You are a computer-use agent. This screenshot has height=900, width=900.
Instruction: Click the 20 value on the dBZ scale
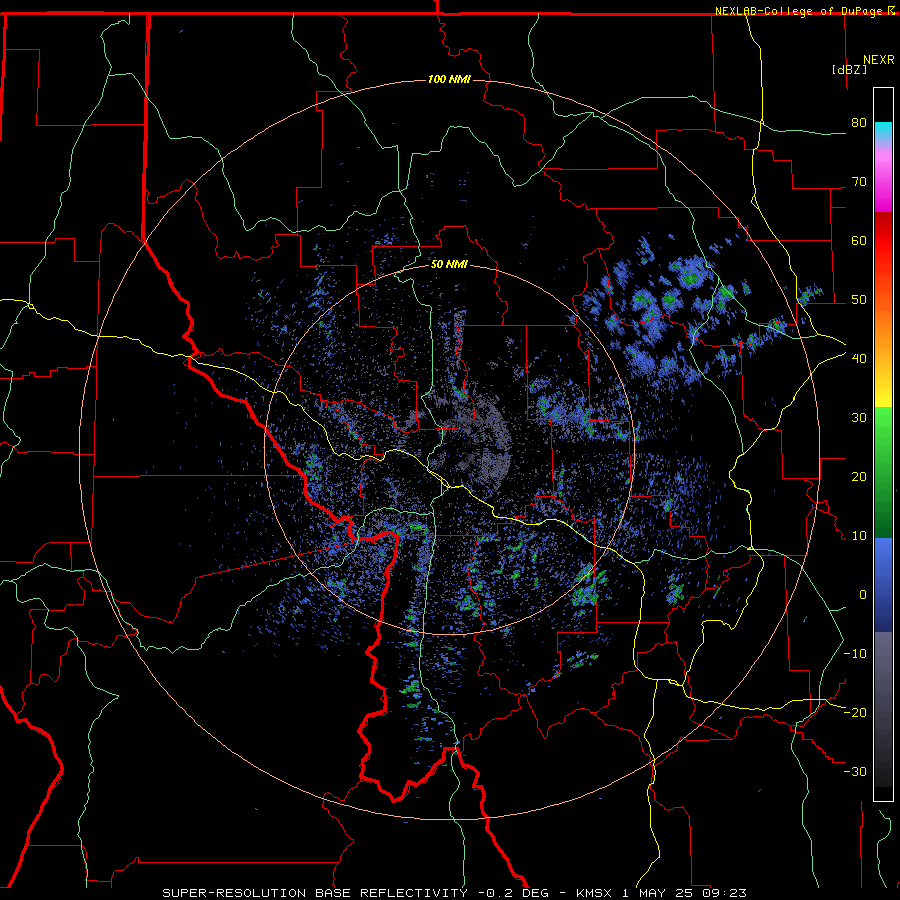click(859, 476)
